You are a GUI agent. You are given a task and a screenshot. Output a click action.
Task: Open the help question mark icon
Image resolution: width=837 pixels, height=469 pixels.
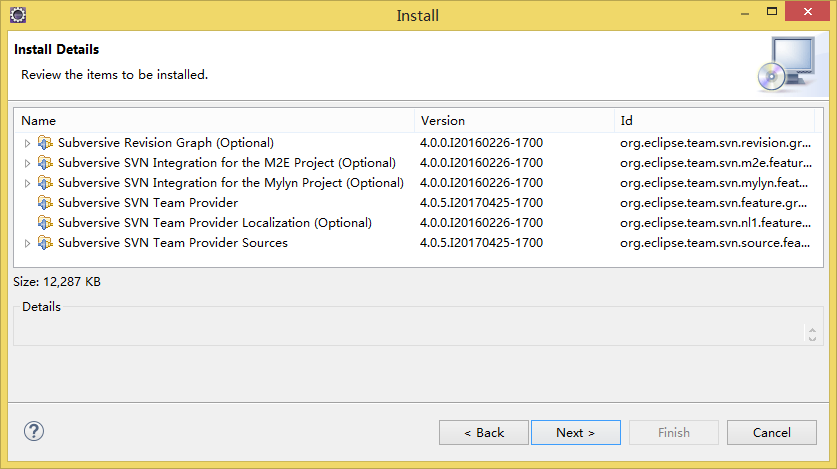(x=34, y=431)
